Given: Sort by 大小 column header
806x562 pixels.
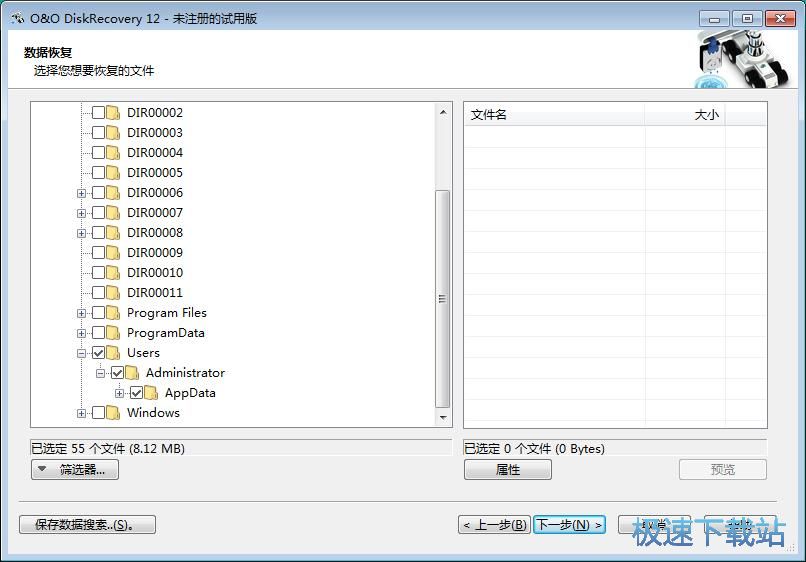Looking at the screenshot, I should click(685, 115).
